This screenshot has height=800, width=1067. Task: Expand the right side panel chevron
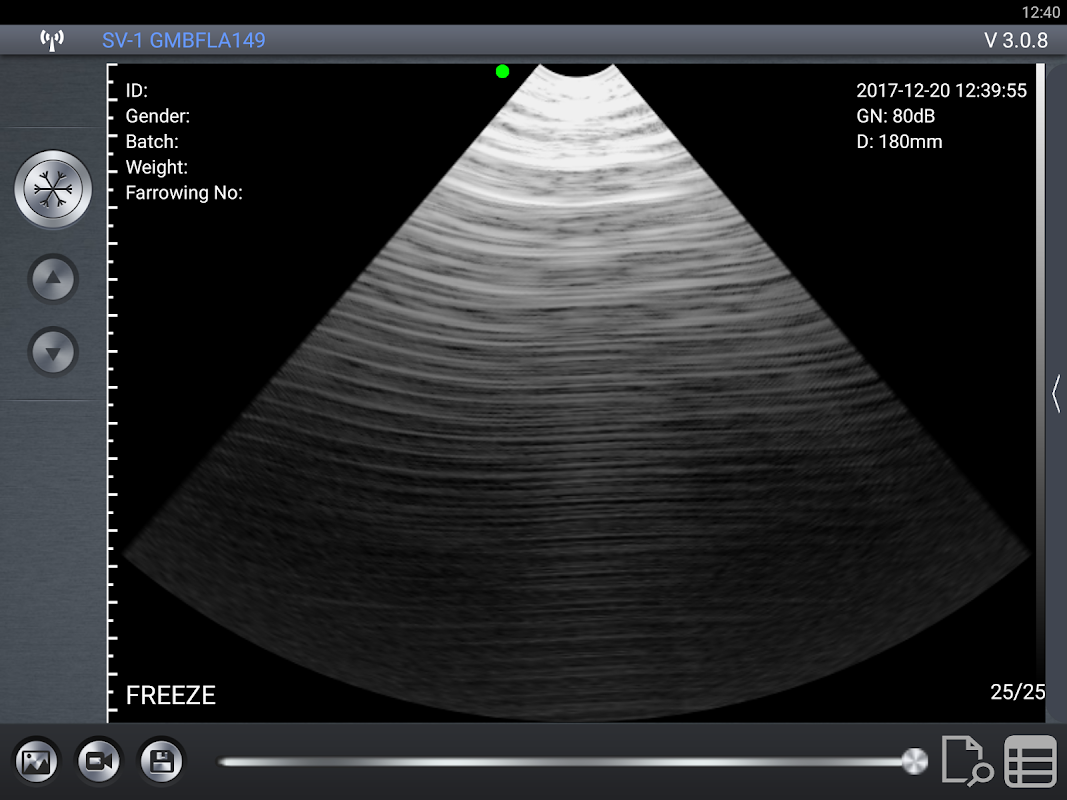tap(1056, 393)
